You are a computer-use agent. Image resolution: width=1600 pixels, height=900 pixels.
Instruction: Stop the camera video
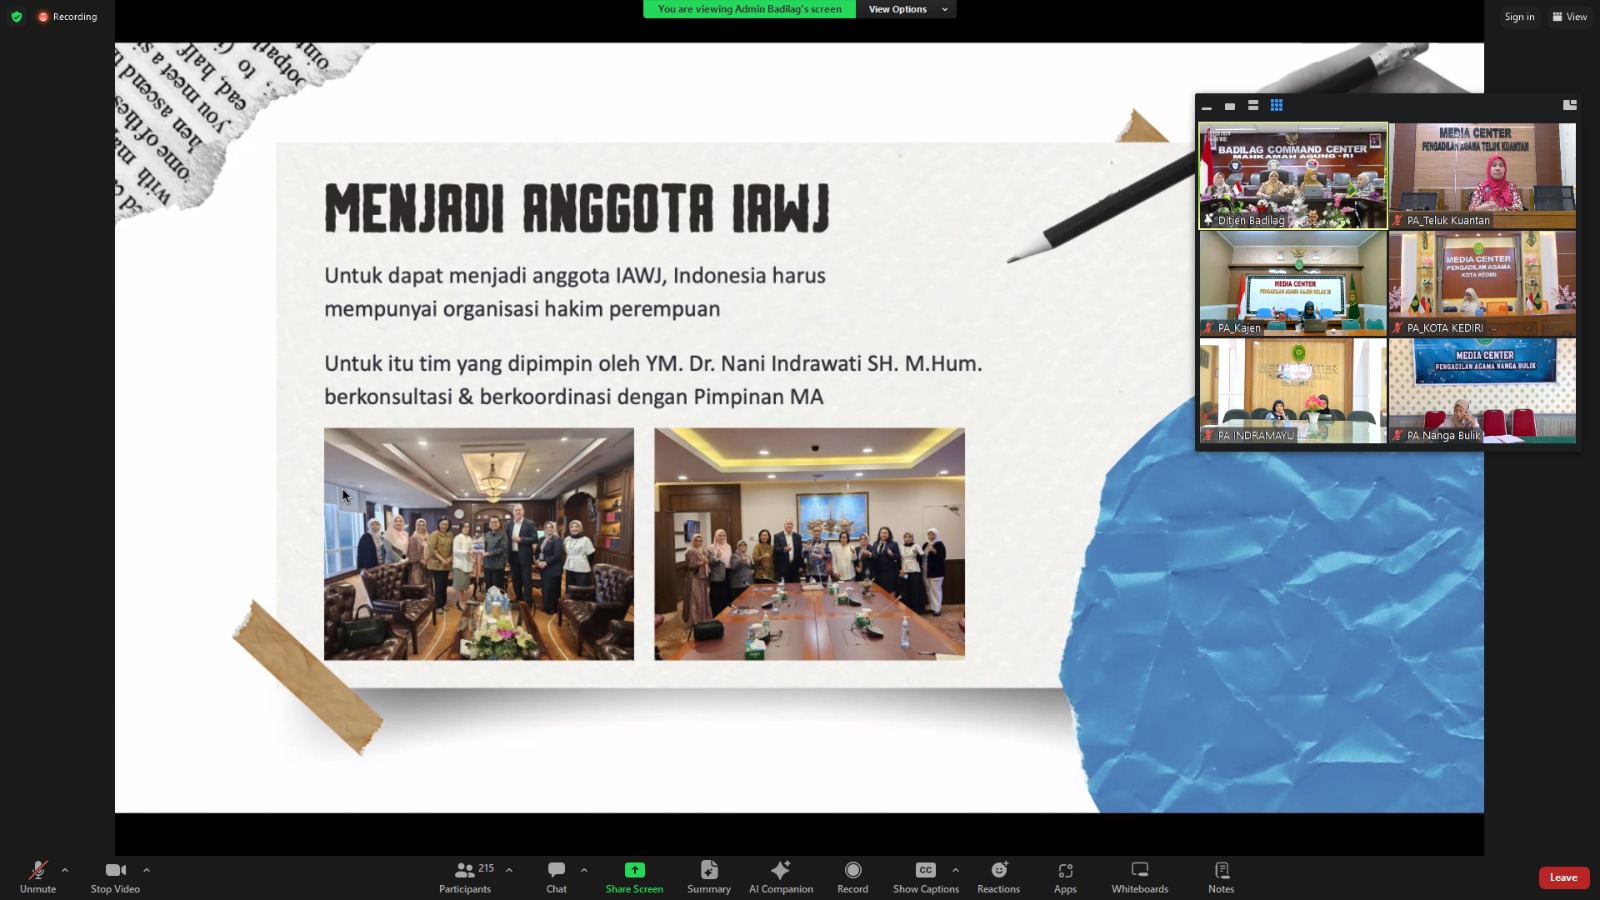coord(115,877)
